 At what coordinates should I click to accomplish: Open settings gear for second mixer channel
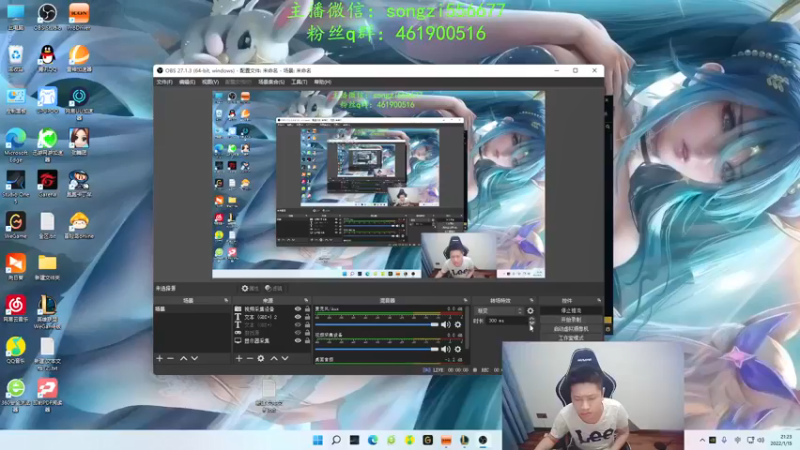click(x=458, y=349)
